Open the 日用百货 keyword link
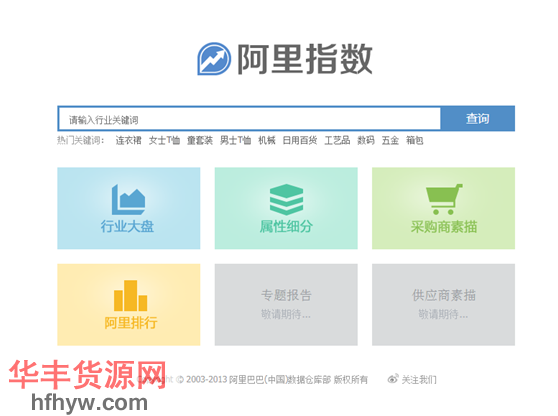 [x=300, y=141]
